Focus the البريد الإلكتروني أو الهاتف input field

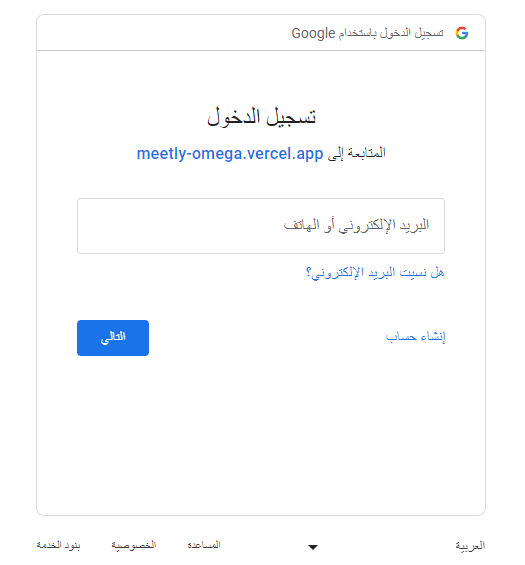(x=261, y=226)
